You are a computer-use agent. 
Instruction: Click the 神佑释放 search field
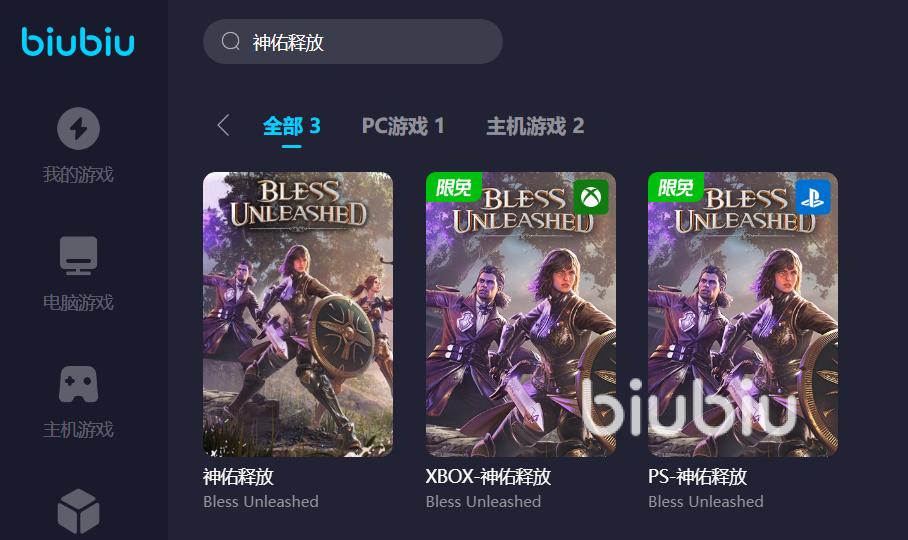click(353, 42)
